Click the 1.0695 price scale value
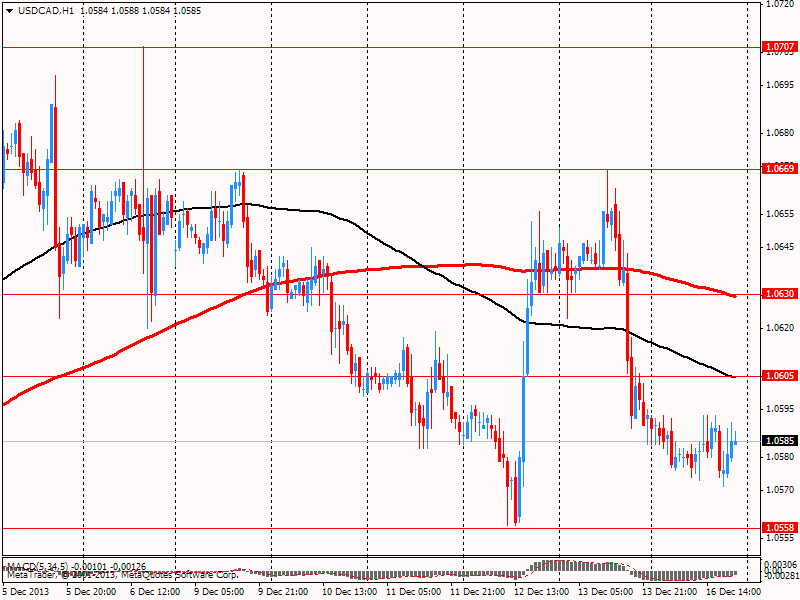 point(781,85)
